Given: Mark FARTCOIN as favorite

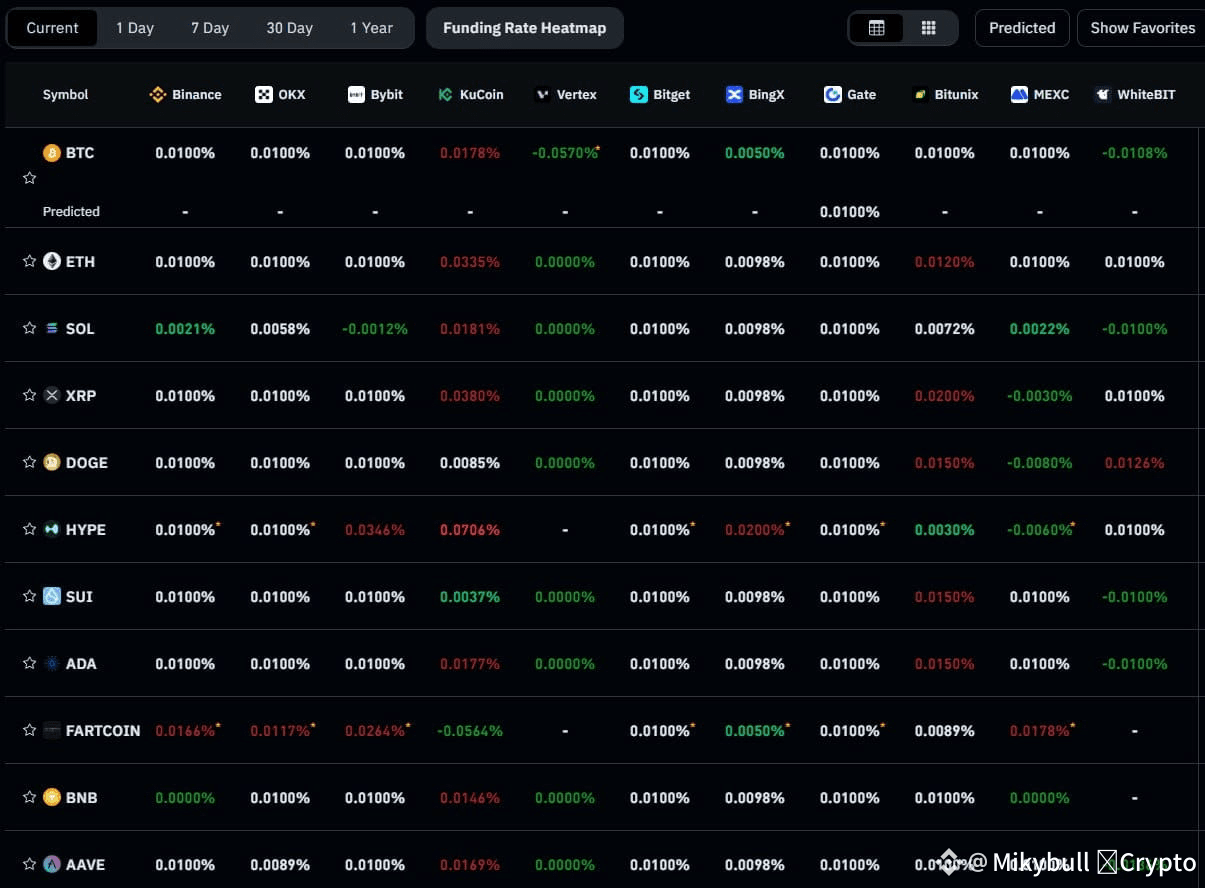Looking at the screenshot, I should pos(30,730).
